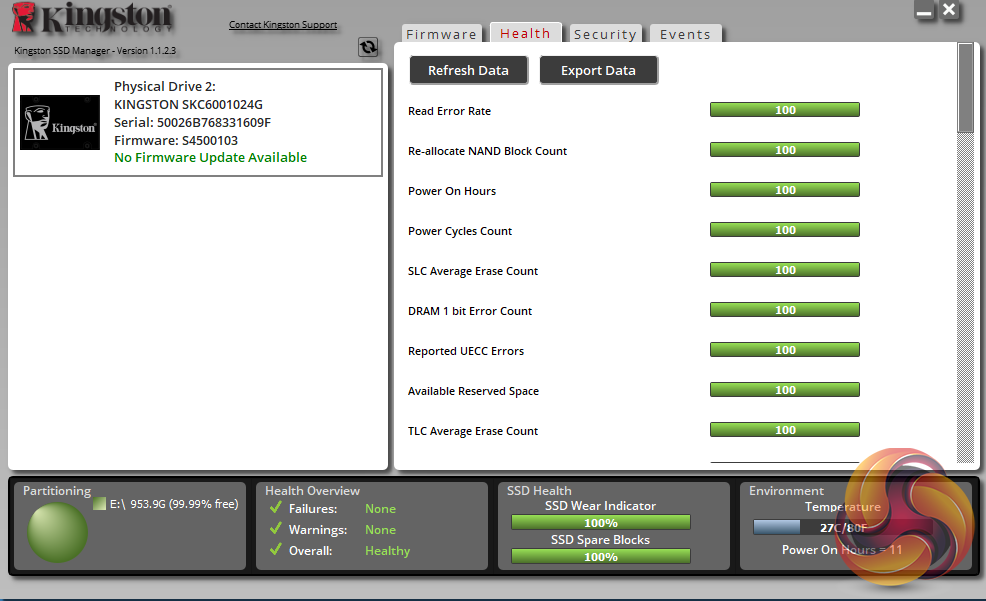Click the 'TLC Average Erase Count' label
The height and width of the screenshot is (601, 986).
(x=473, y=431)
